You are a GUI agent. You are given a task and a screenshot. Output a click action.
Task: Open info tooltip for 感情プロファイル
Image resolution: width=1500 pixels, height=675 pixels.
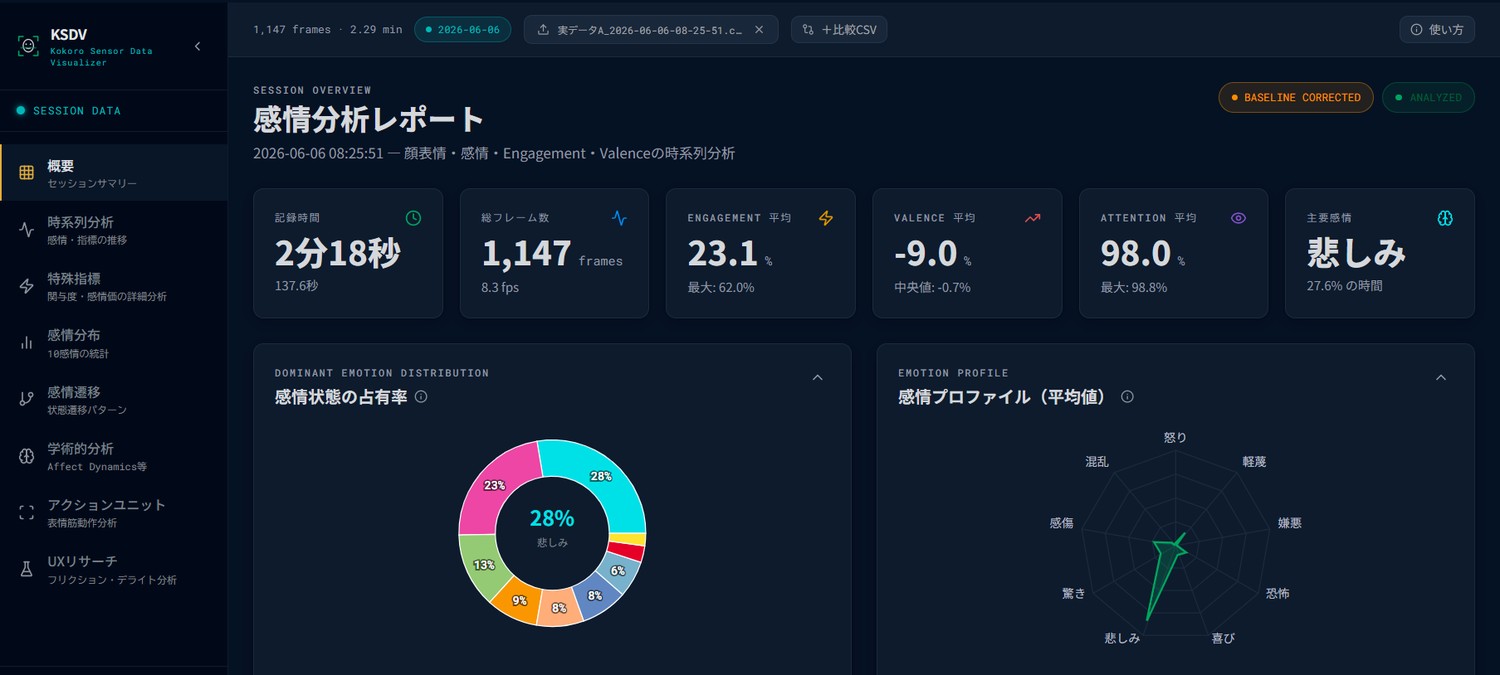(x=1127, y=397)
